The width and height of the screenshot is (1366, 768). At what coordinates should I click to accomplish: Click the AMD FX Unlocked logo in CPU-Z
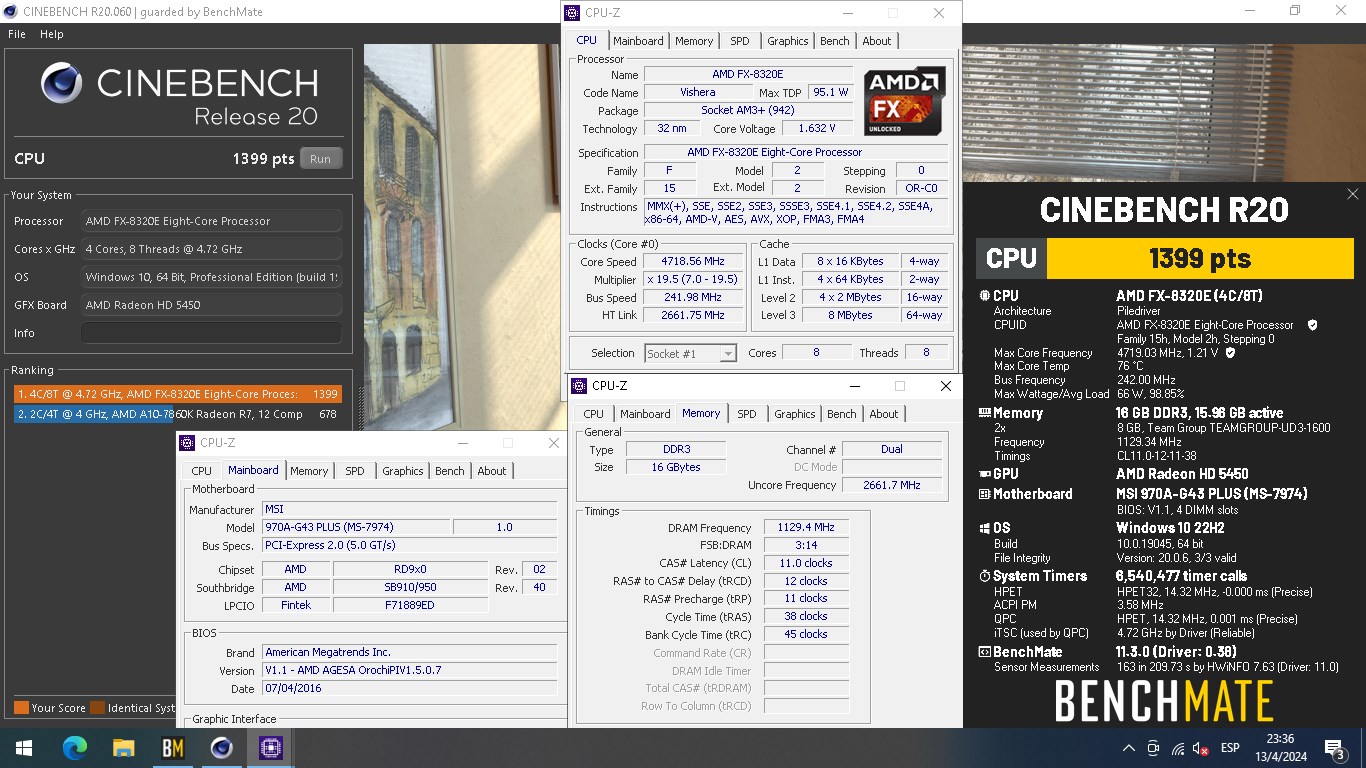(x=905, y=101)
